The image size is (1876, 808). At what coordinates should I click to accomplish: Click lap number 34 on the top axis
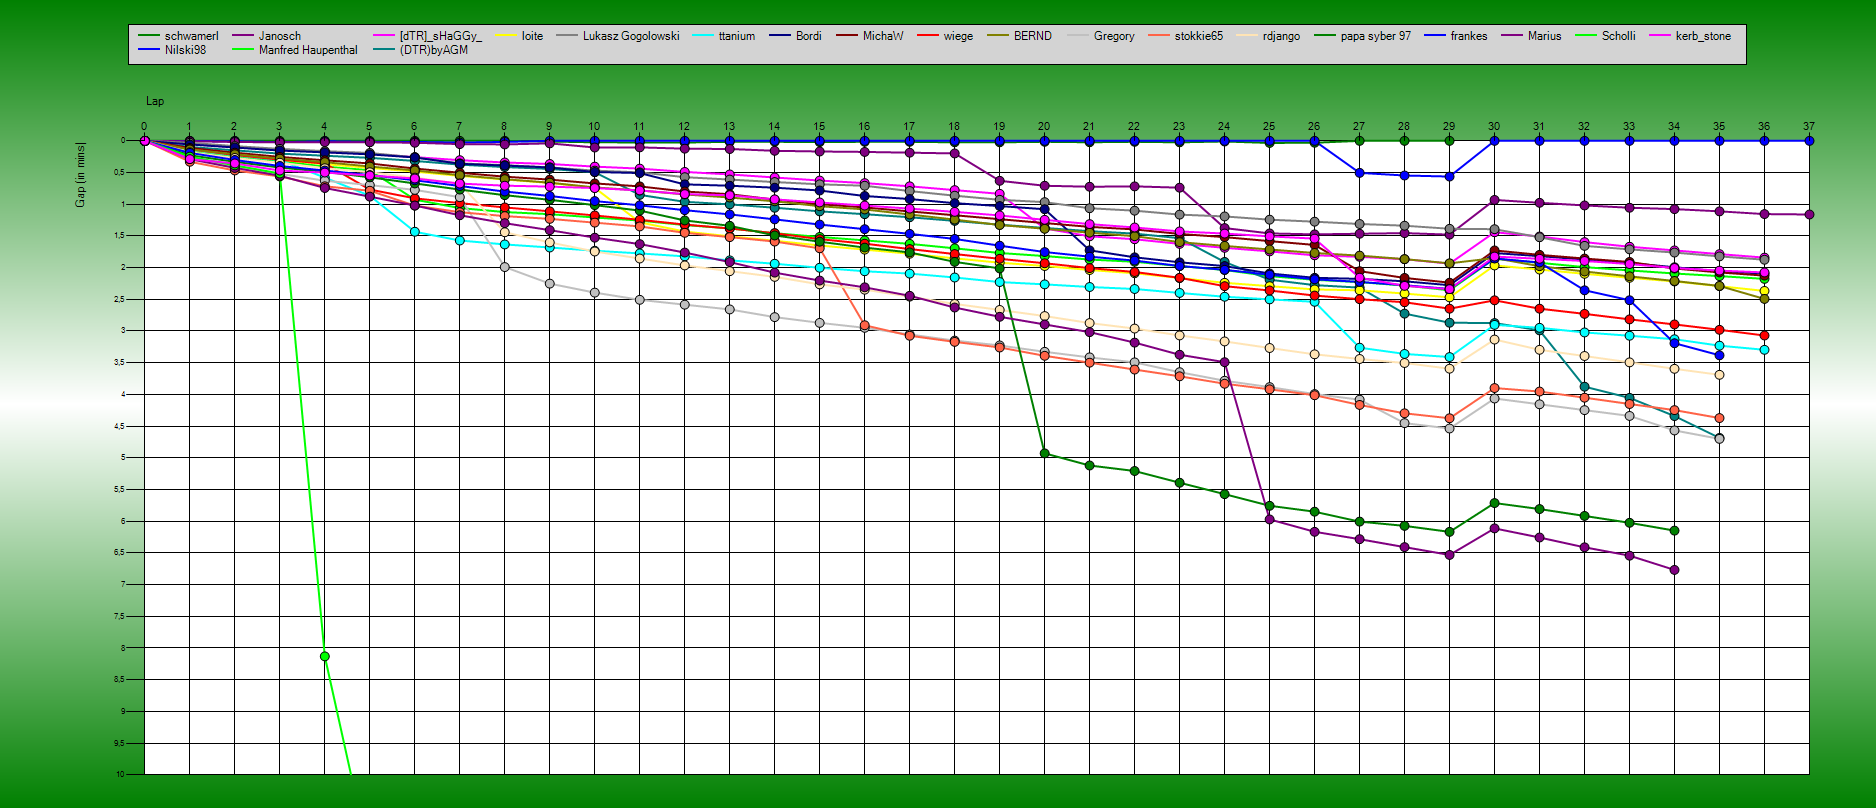[x=1674, y=127]
